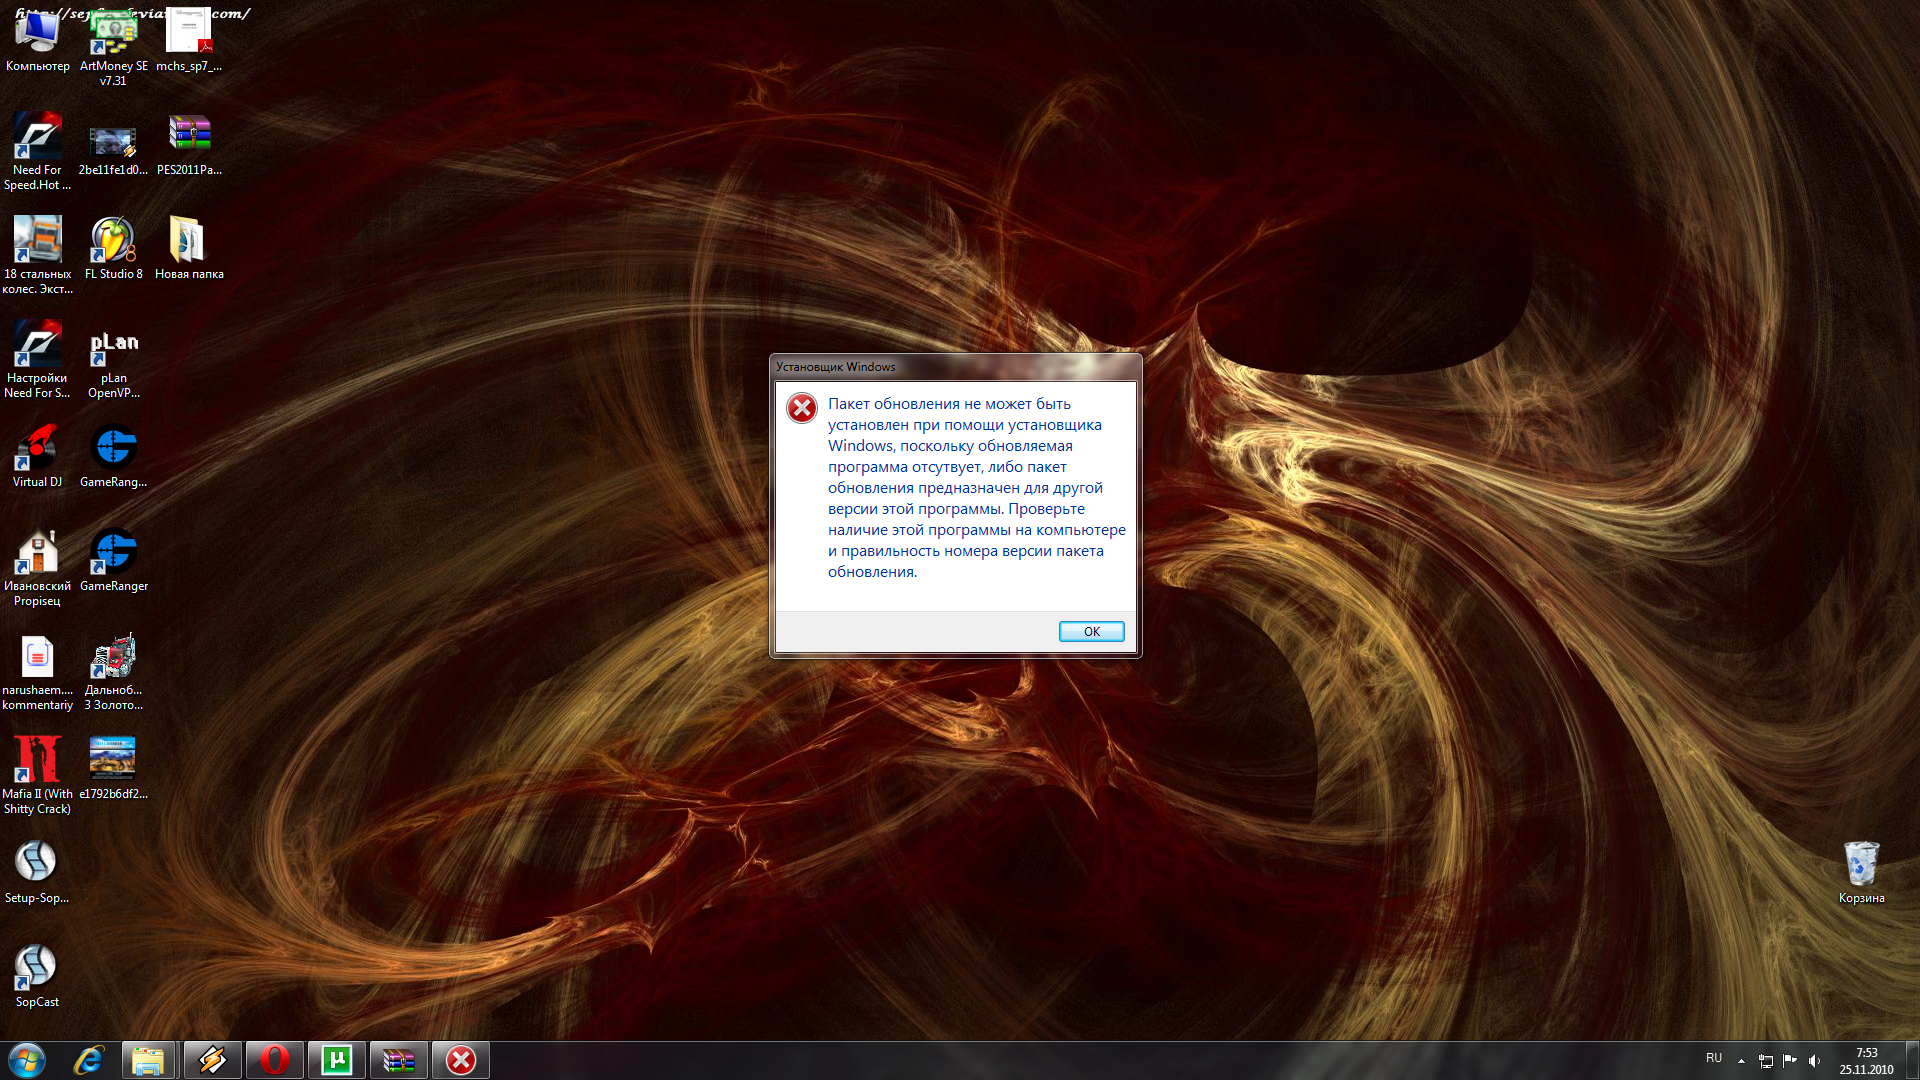Screen dimensions: 1920x1080
Task: Open the Корзина recycle bin
Action: click(x=1861, y=864)
